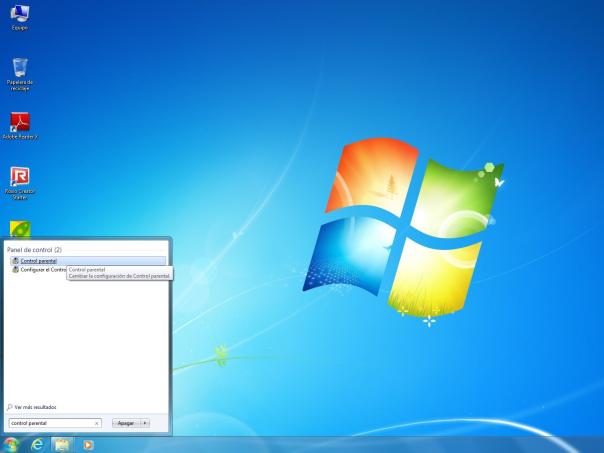Clear the search text with the X button
The height and width of the screenshot is (453, 604).
[97, 423]
